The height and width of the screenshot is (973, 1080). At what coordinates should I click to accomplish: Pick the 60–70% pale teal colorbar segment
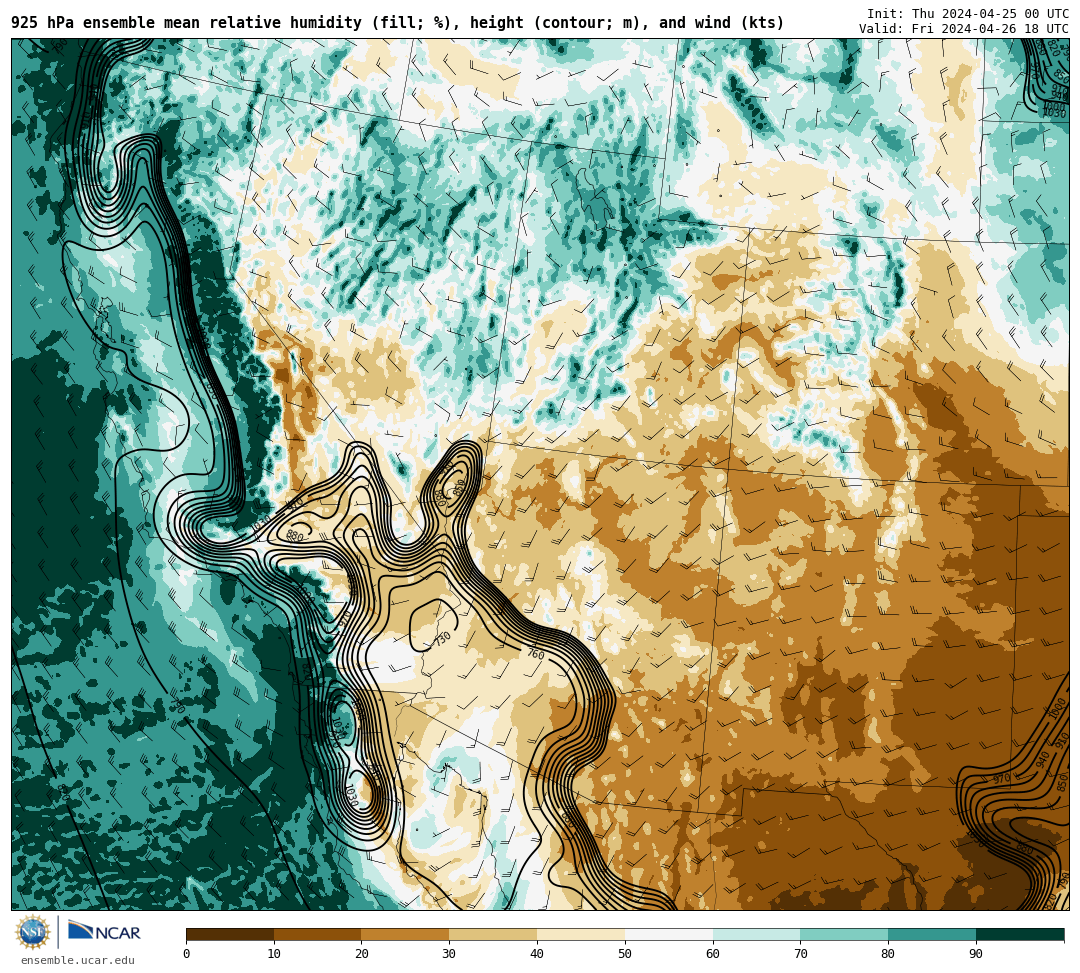756,934
